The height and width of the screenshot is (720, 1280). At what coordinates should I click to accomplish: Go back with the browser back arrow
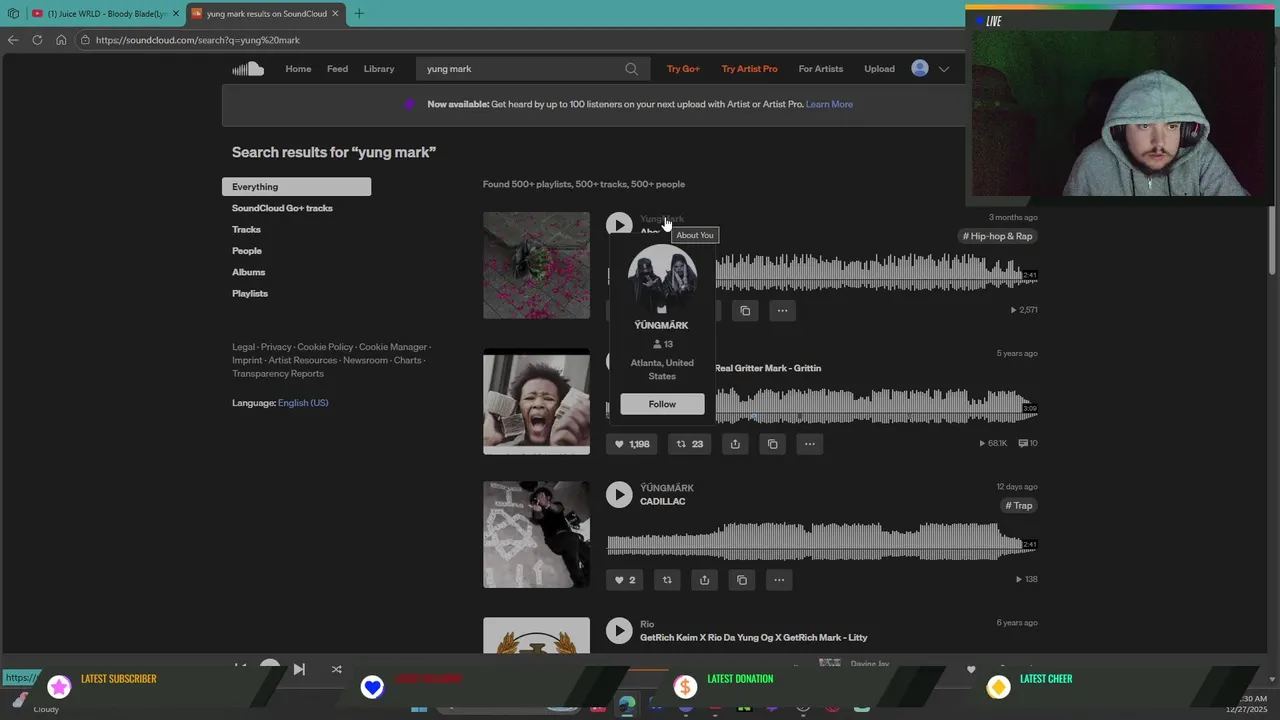pos(13,40)
